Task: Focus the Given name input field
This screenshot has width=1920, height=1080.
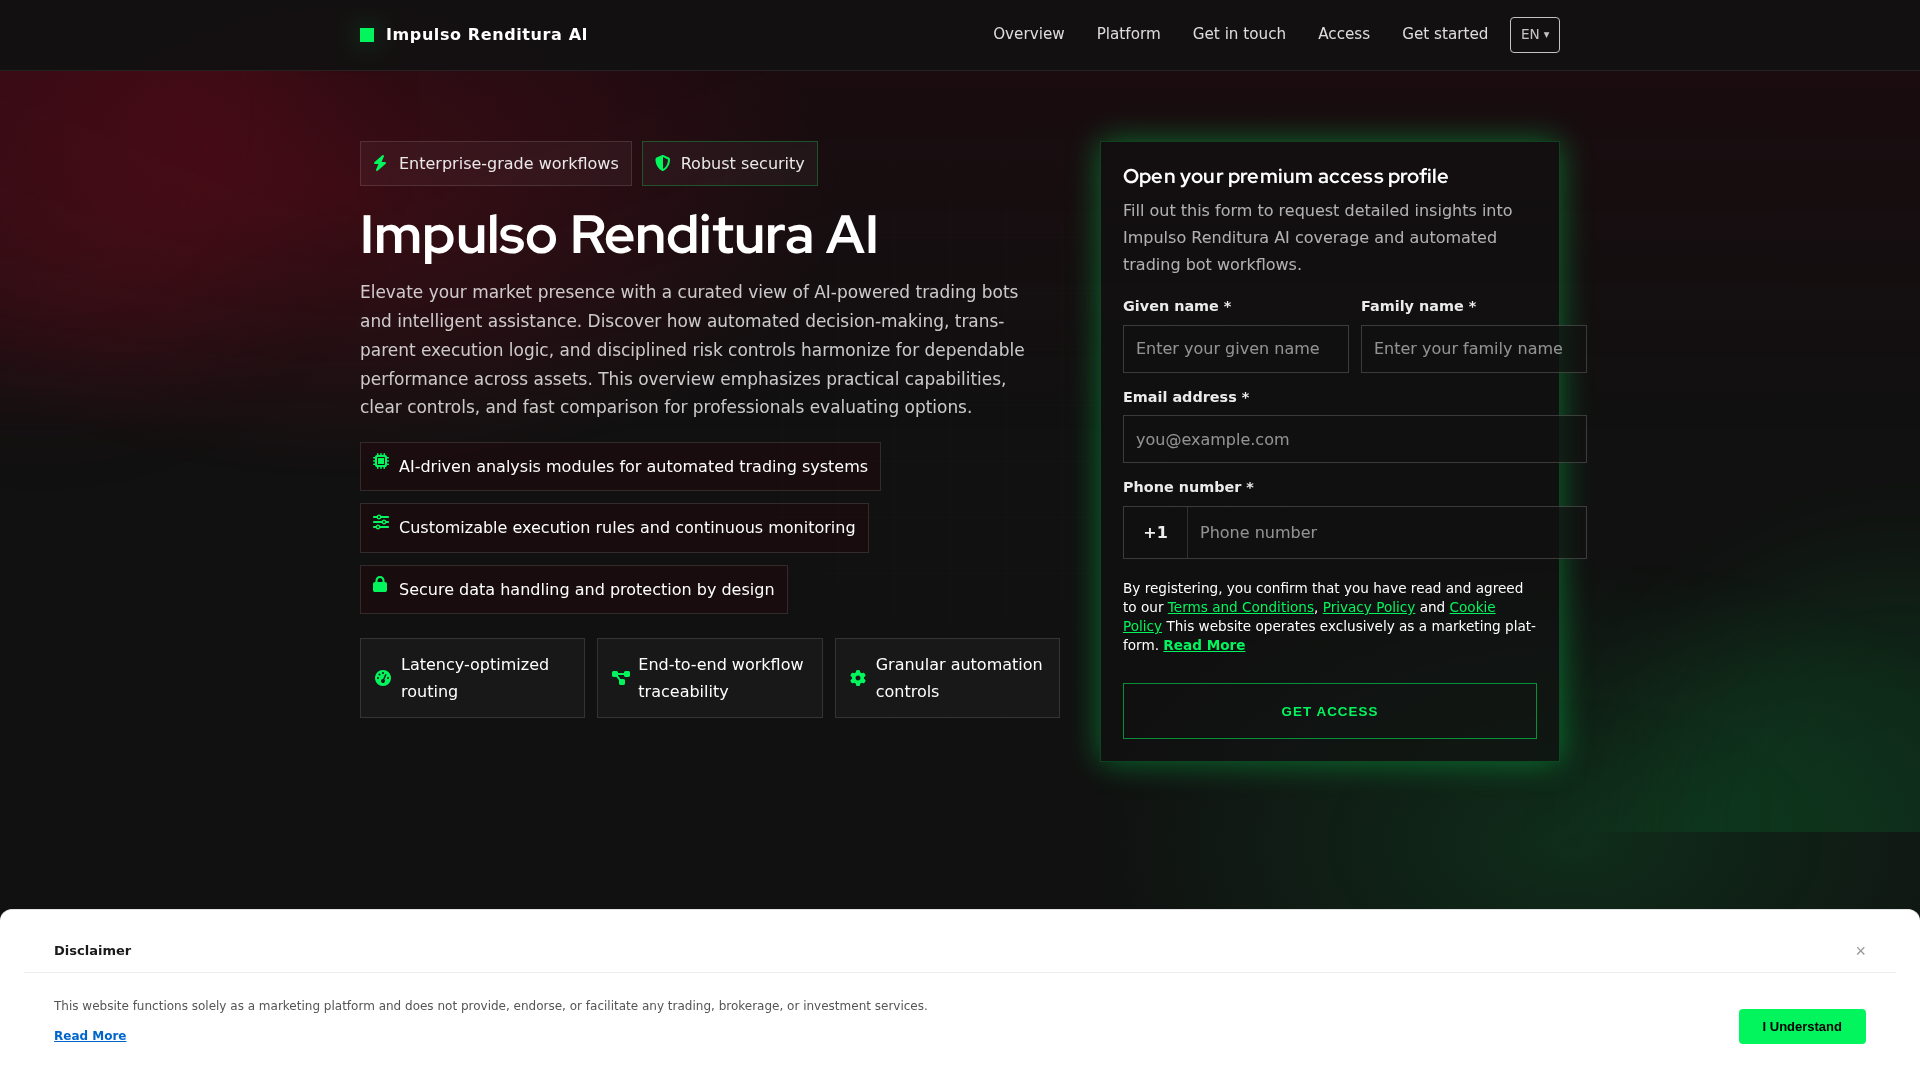Action: pos(1236,349)
